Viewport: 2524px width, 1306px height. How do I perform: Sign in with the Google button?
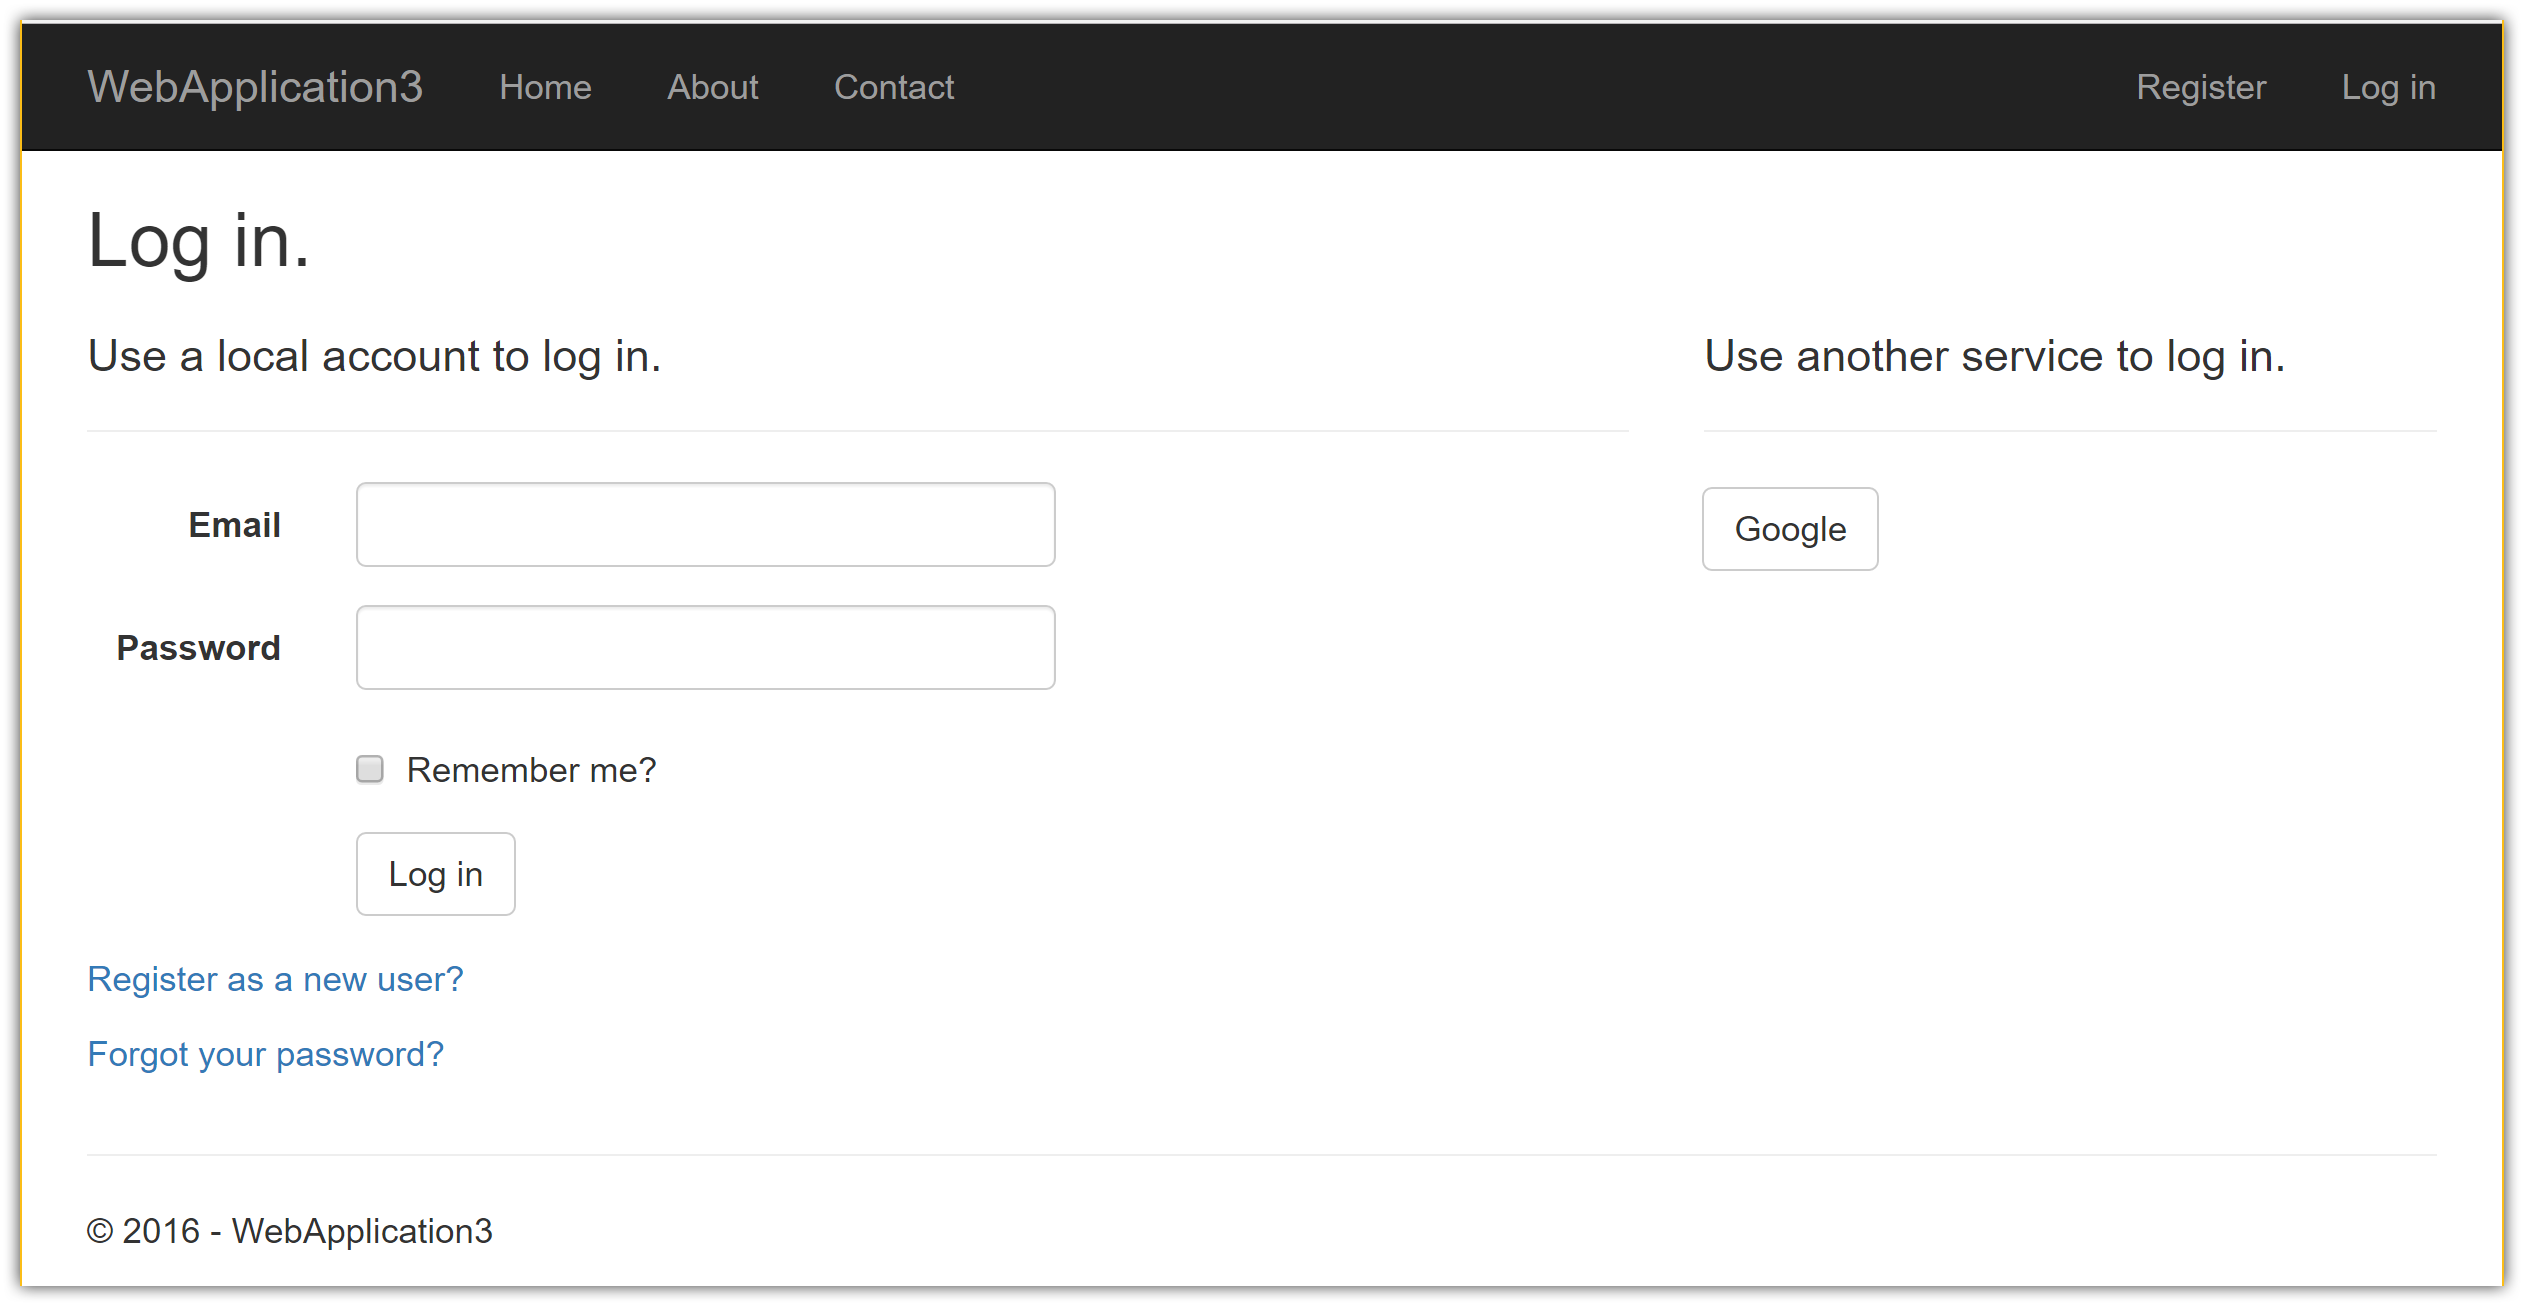pyautogui.click(x=1789, y=529)
